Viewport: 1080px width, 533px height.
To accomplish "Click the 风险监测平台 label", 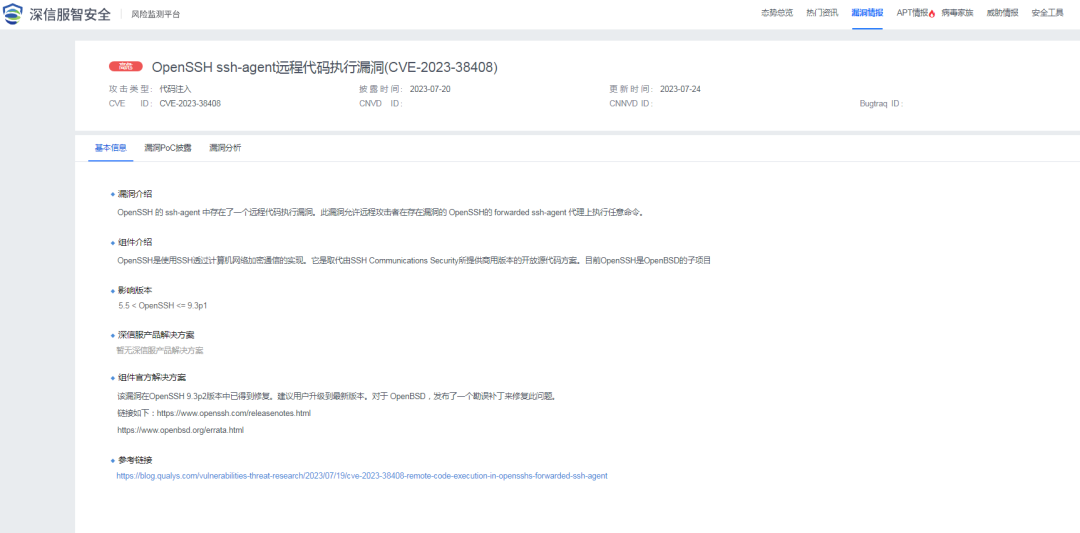I will 156,14.
